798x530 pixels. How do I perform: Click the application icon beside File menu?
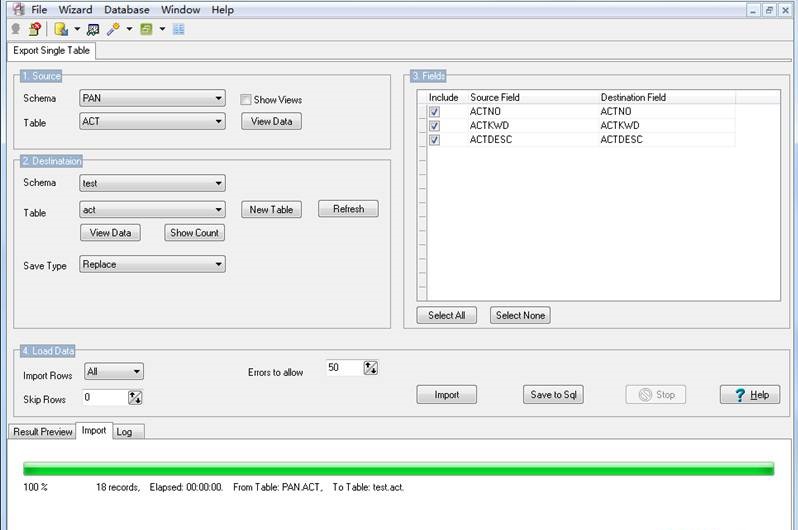(17, 9)
